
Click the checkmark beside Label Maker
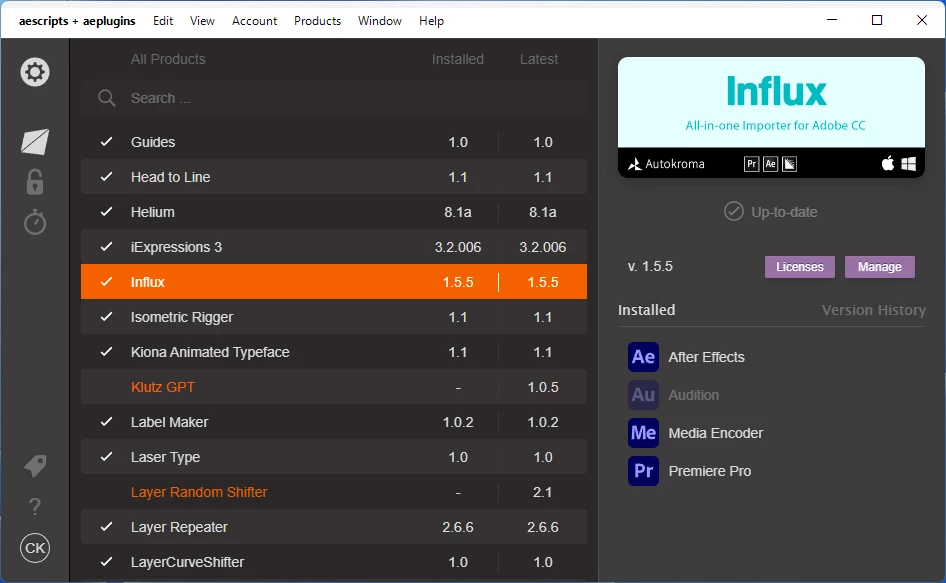106,422
